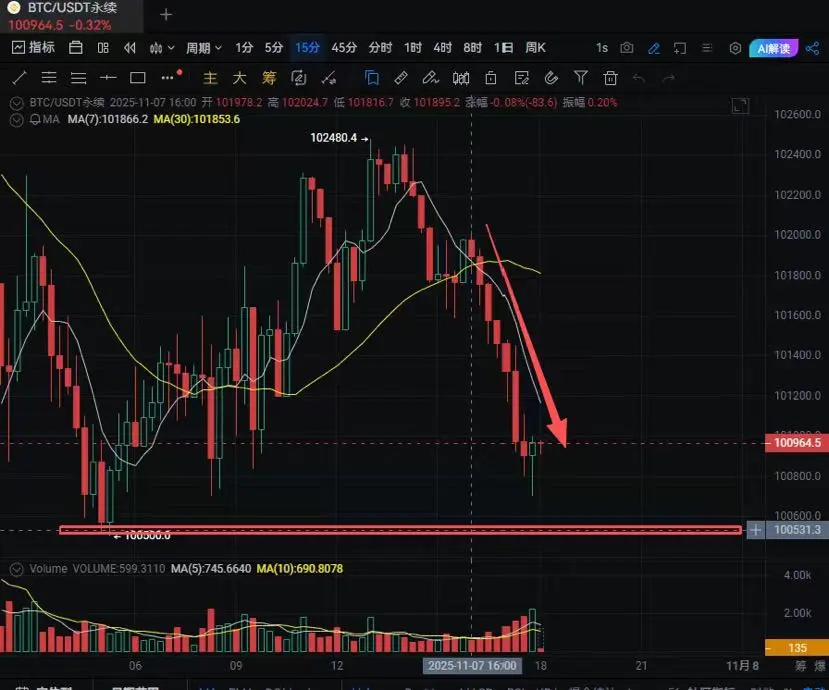Click the redo arrow
Viewport: 829px width, 690px height.
click(x=669, y=78)
